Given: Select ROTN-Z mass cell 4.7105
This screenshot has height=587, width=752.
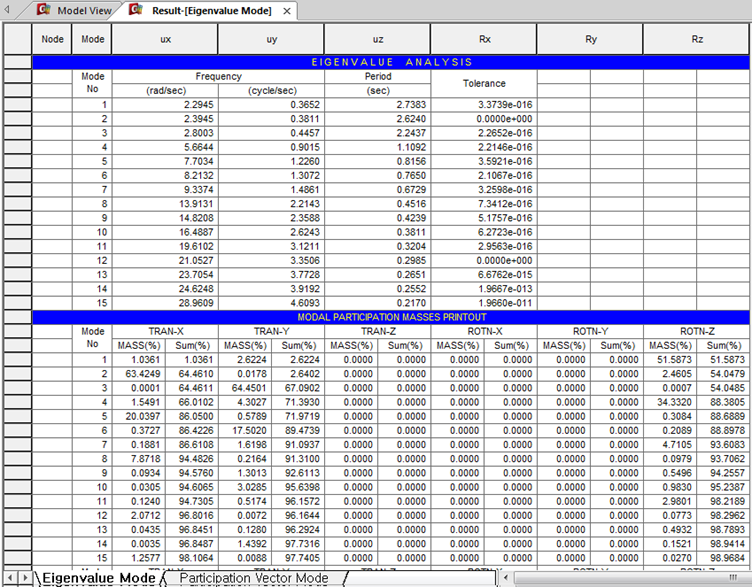Looking at the screenshot, I should [x=670, y=445].
